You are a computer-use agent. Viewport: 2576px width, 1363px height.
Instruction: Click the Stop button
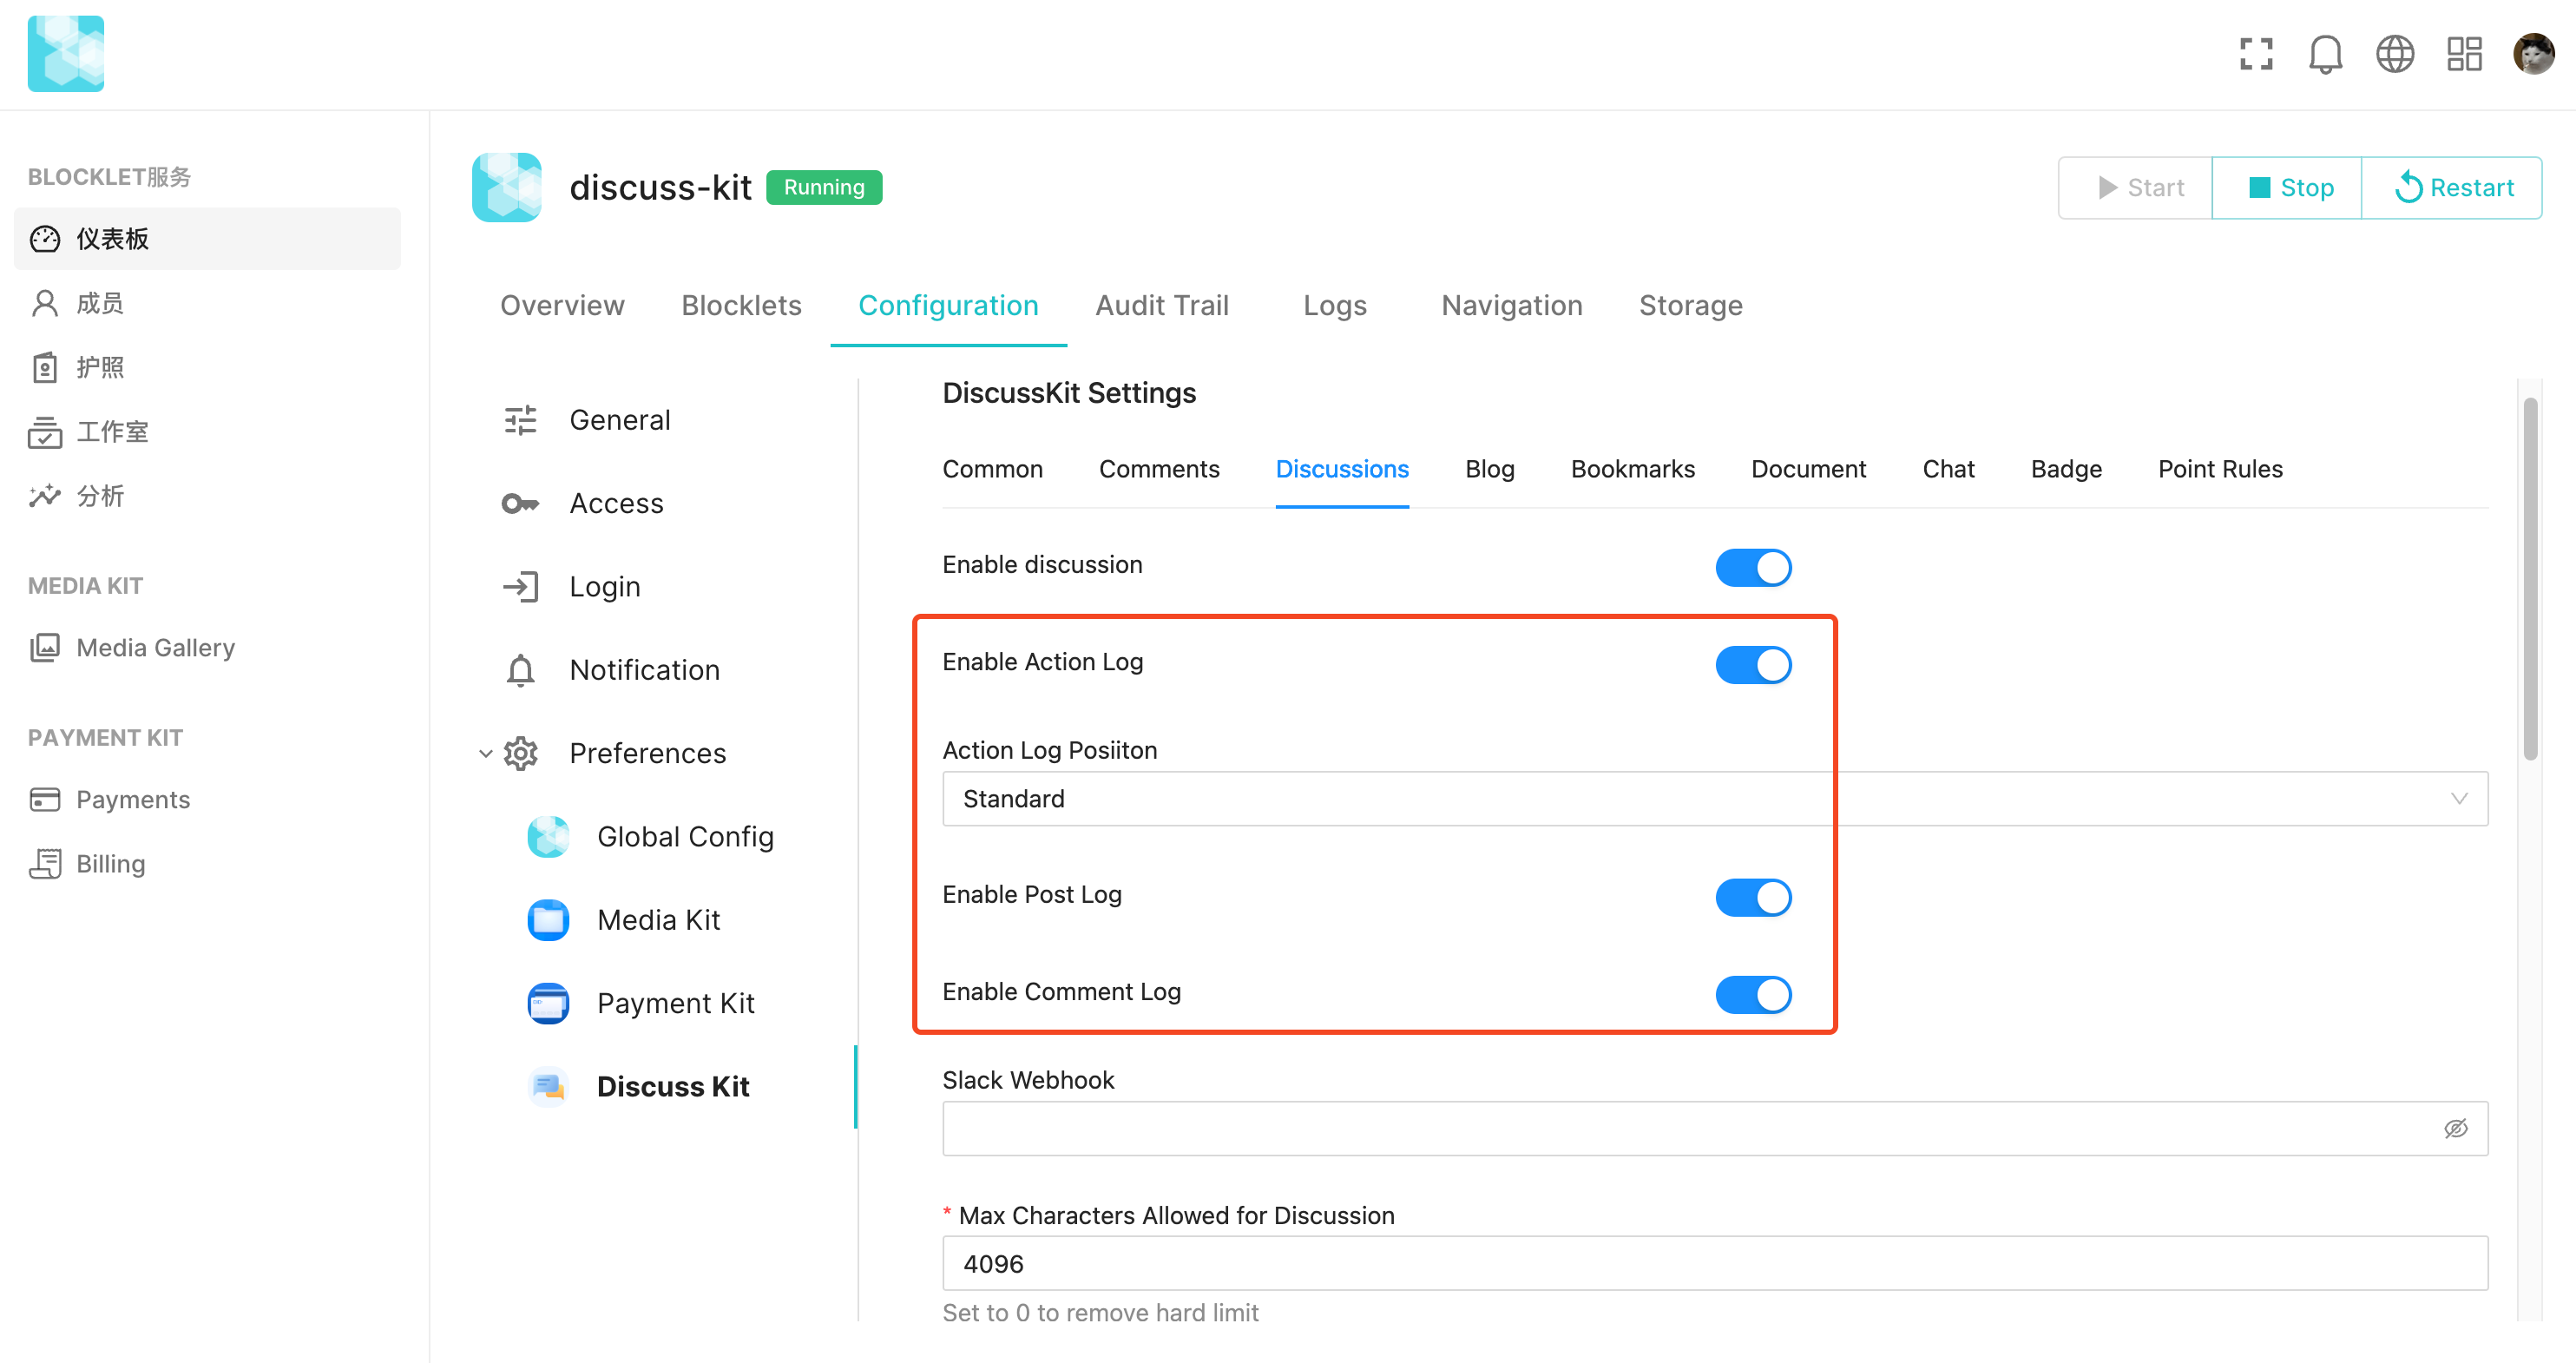click(2288, 188)
